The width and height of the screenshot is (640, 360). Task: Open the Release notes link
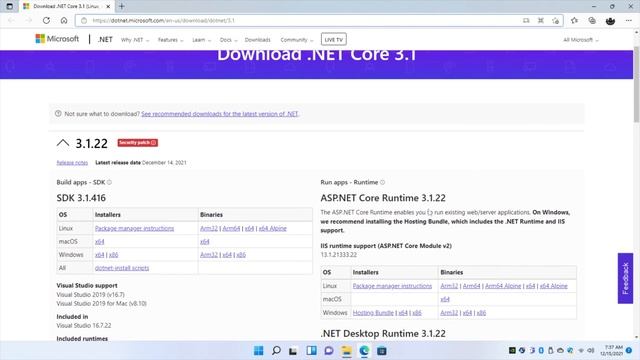pos(72,162)
